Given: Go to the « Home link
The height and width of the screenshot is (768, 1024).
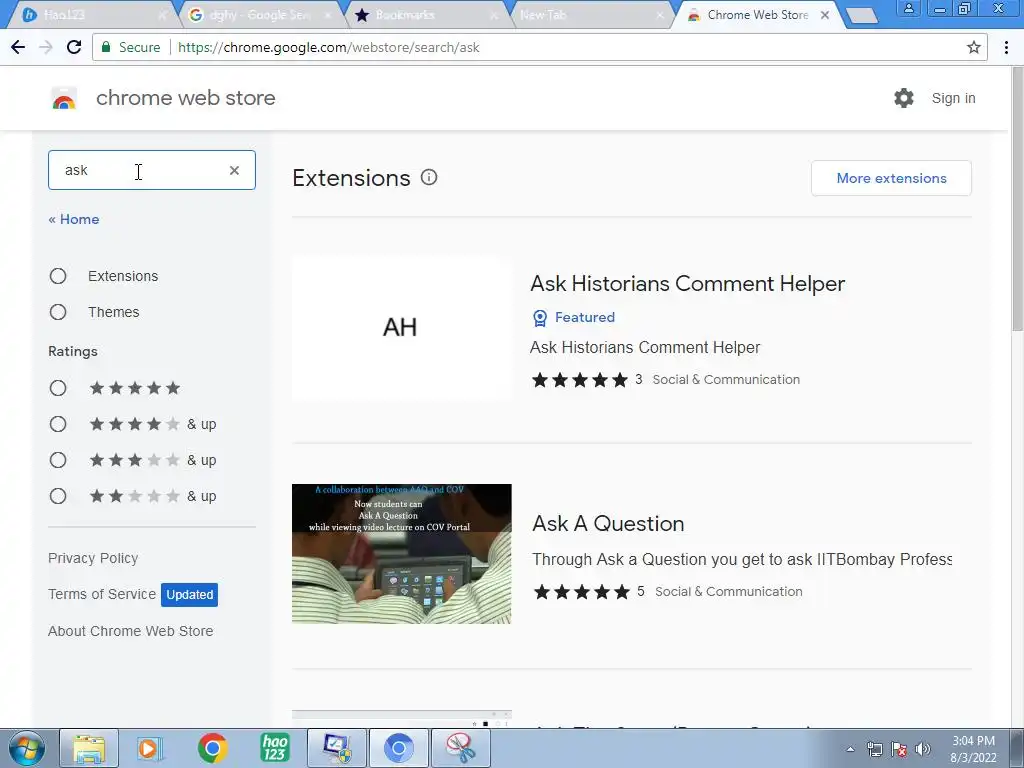Looking at the screenshot, I should (74, 219).
